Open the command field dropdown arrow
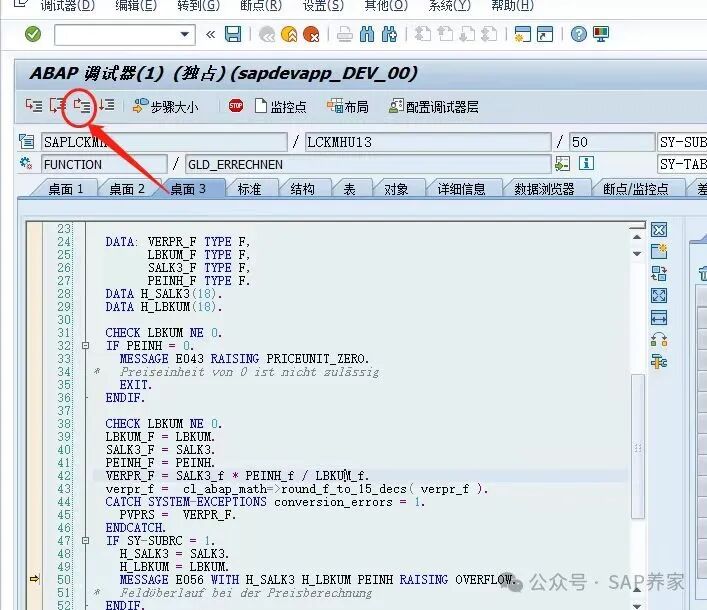This screenshot has width=707, height=610. (184, 34)
